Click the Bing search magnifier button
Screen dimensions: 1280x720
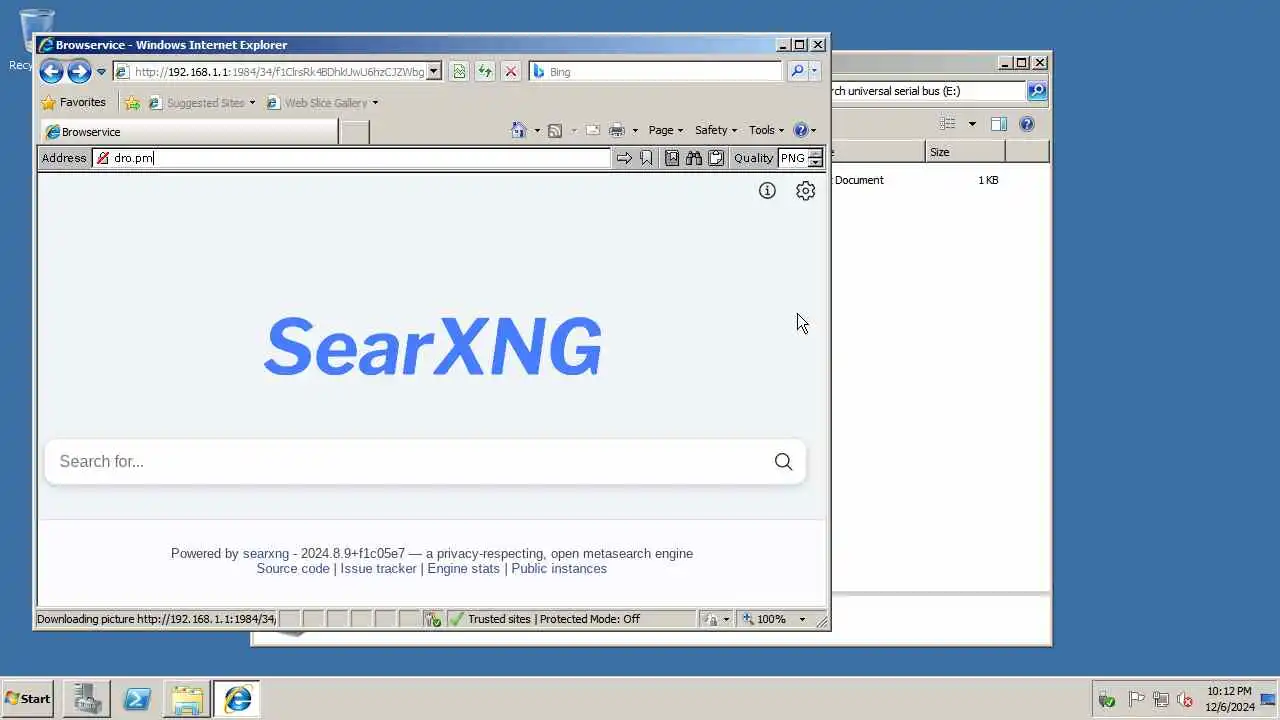click(797, 71)
